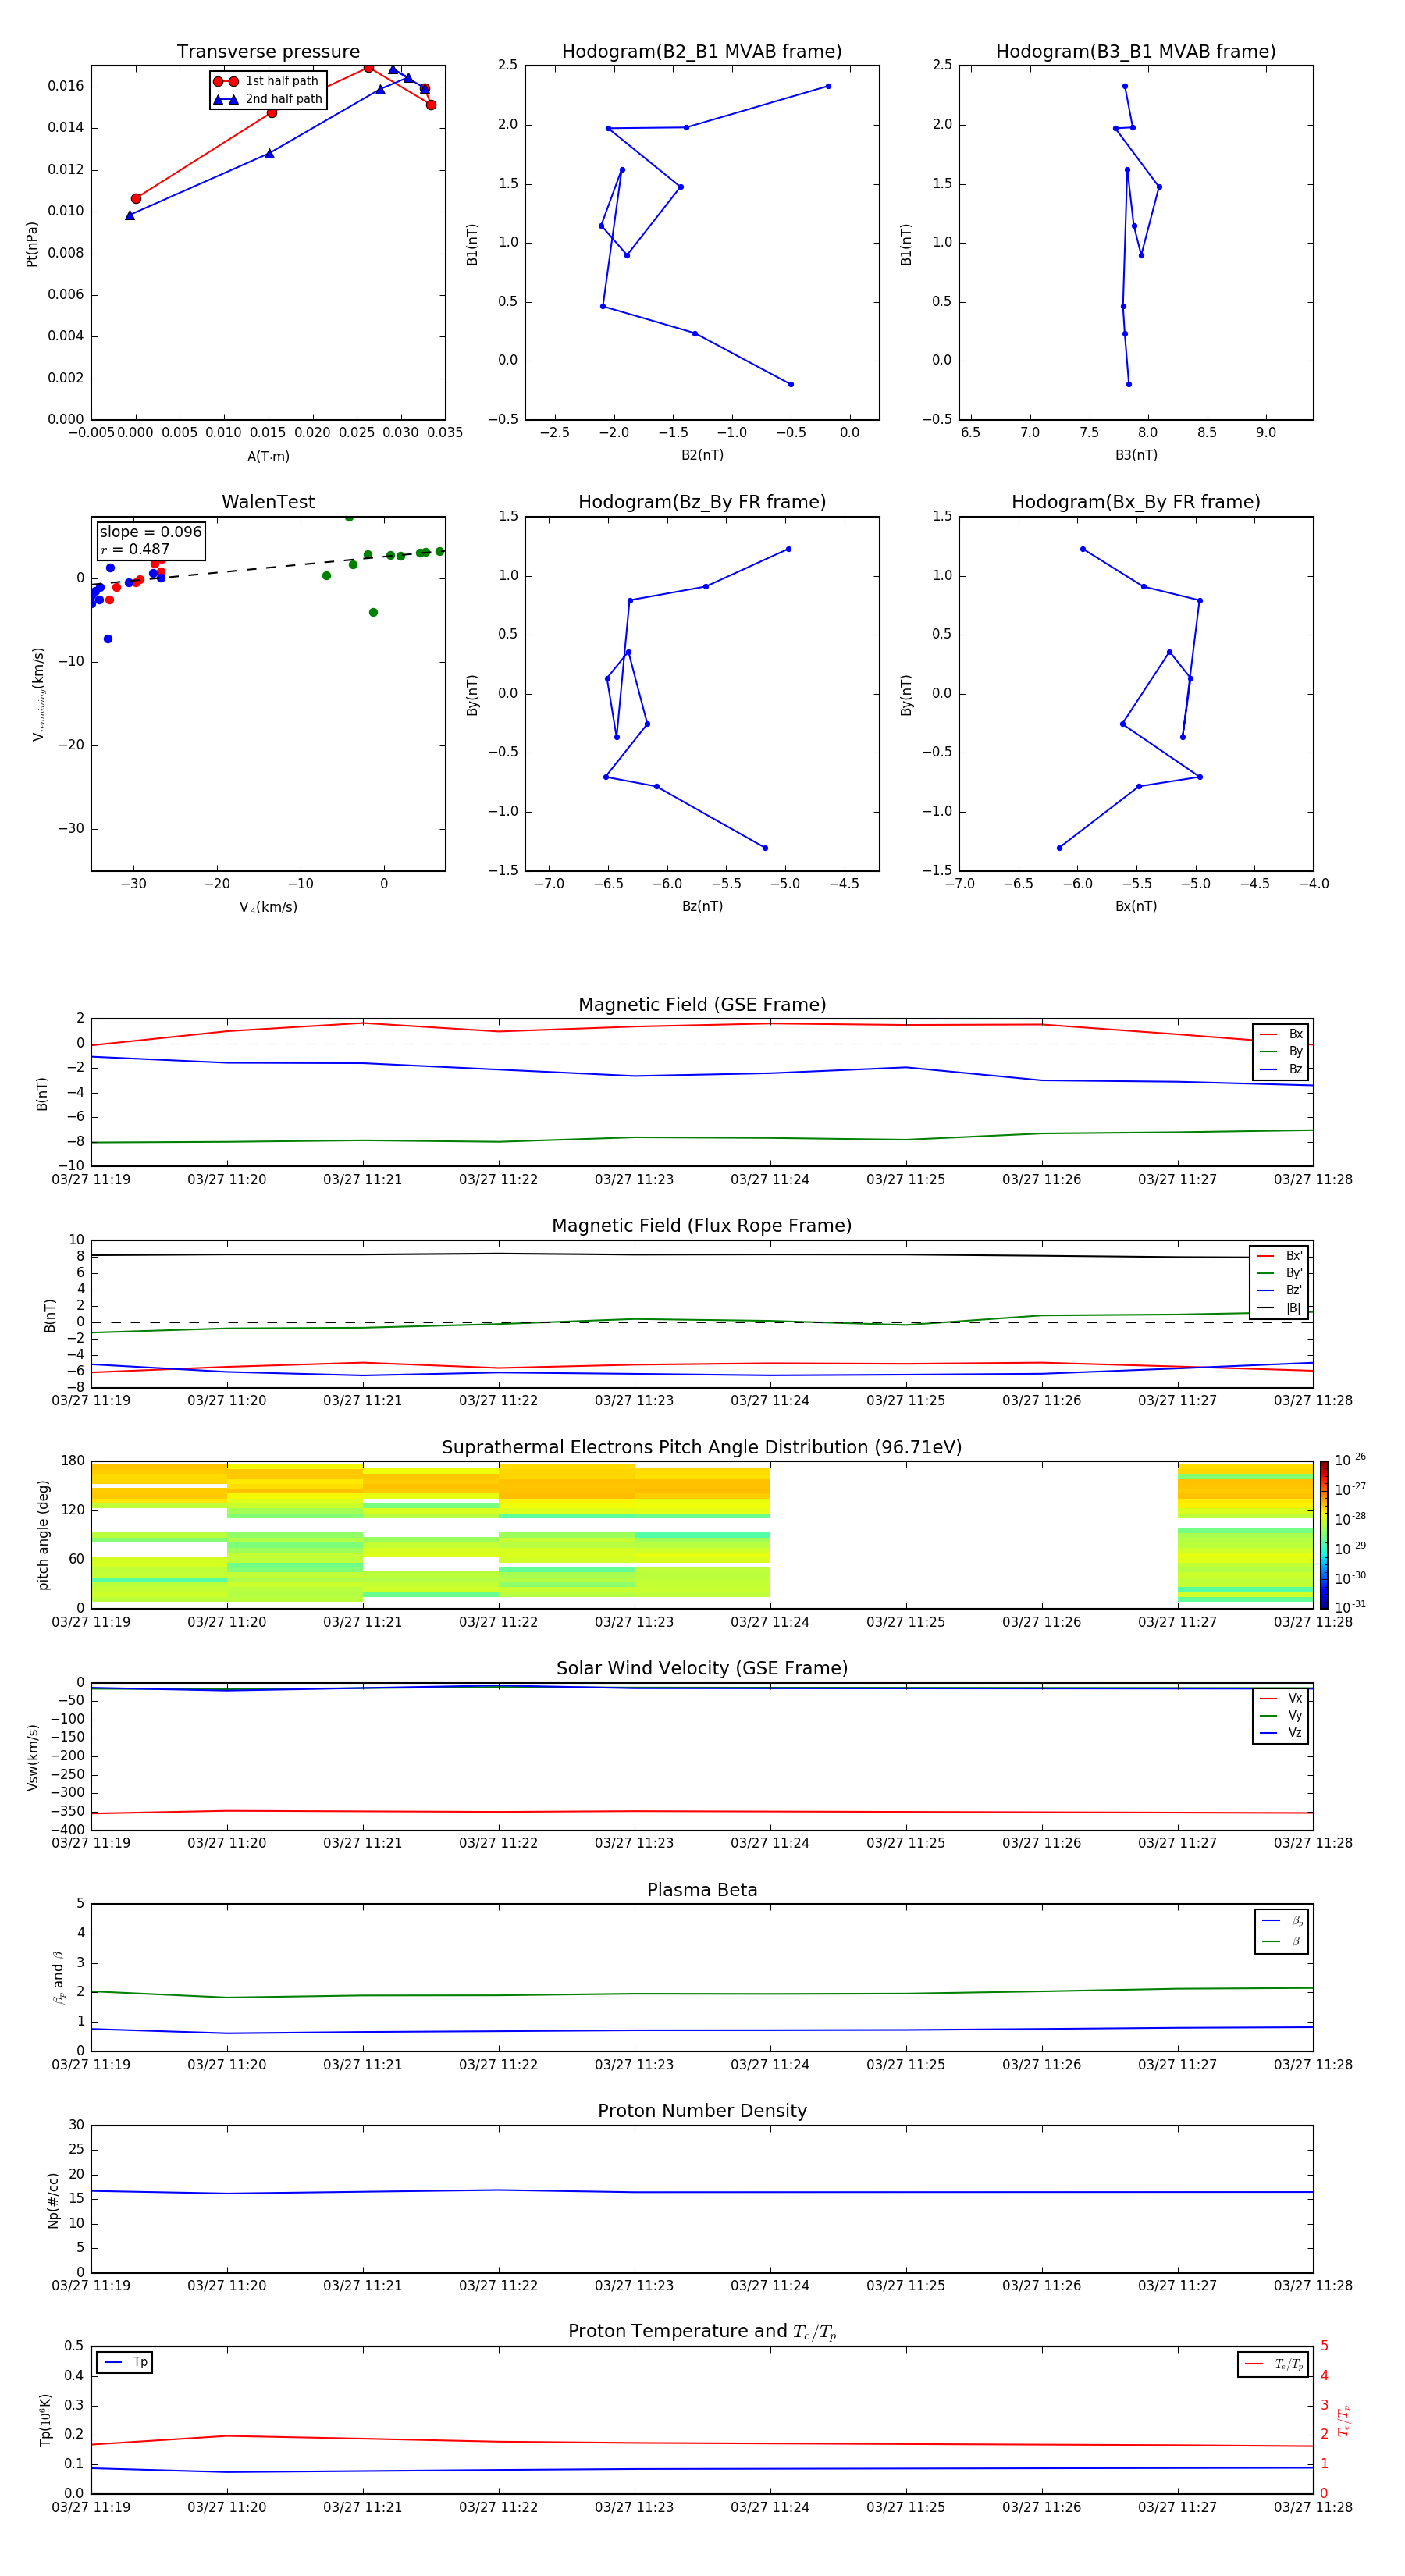This screenshot has height=2576, width=1405.
Task: Click the Bx entry in GSE magnetic field legend
Action: [x=1281, y=1034]
